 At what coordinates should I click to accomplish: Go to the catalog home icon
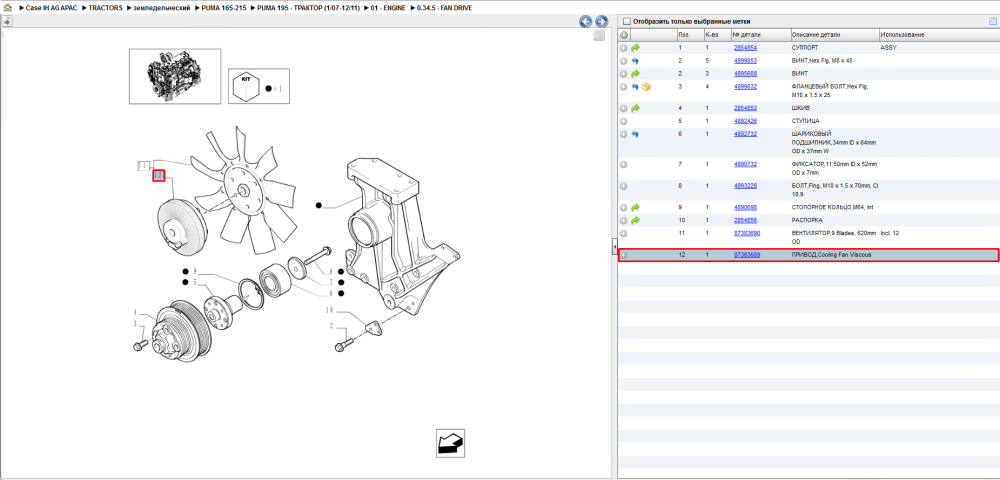(x=7, y=6)
